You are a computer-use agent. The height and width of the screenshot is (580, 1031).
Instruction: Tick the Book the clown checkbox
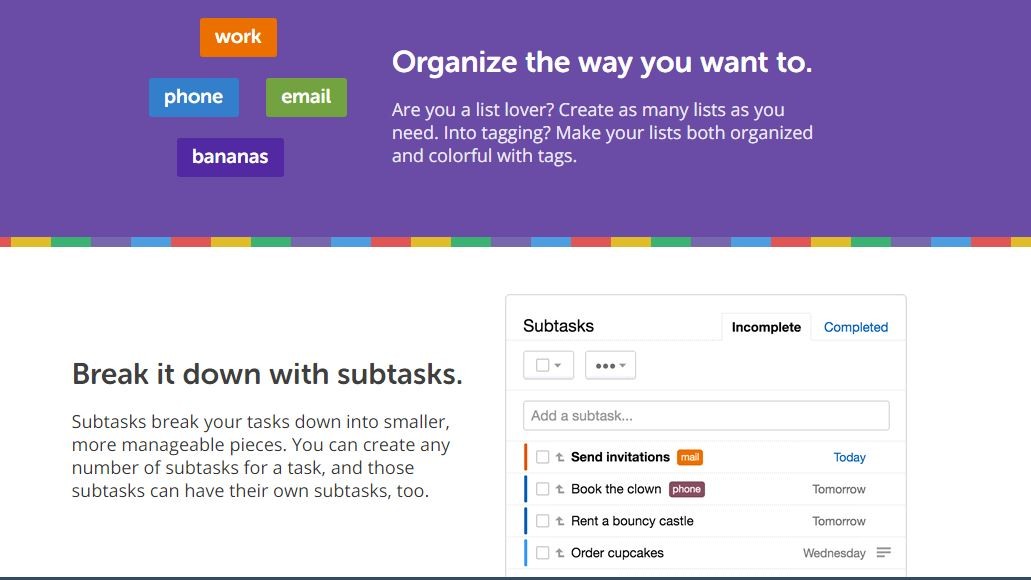click(542, 489)
